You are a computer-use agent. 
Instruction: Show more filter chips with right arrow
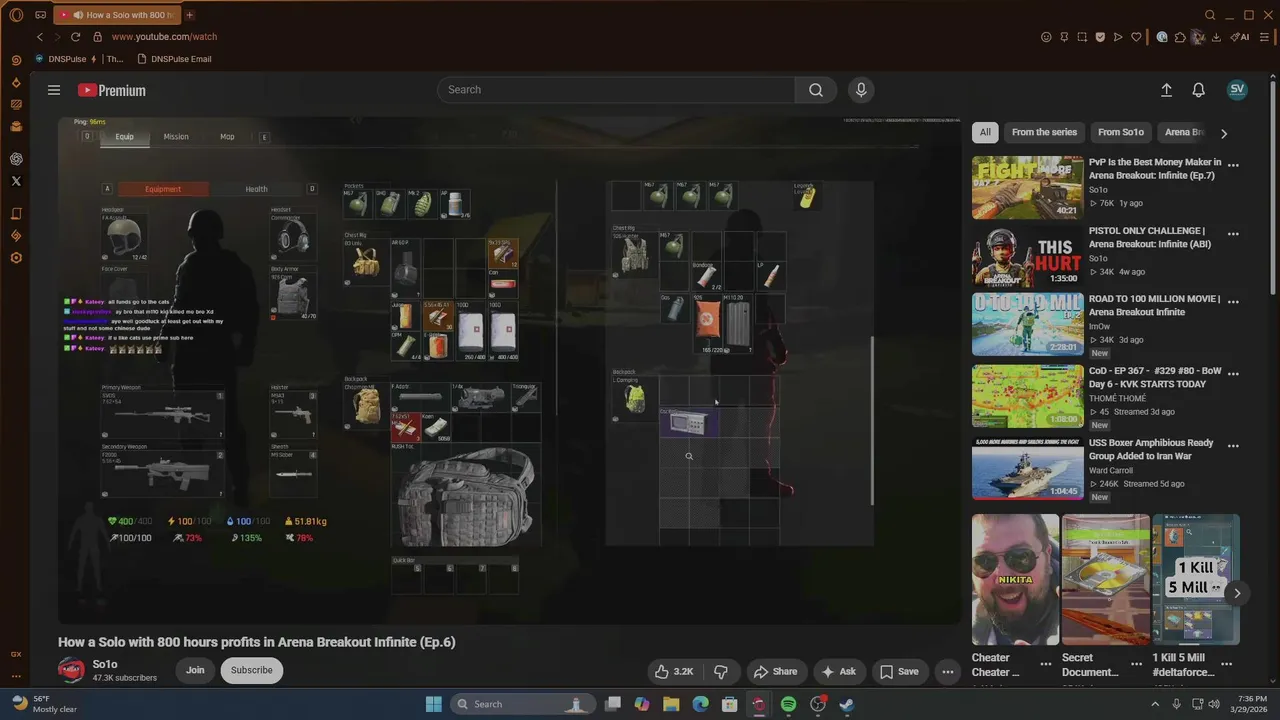pyautogui.click(x=1224, y=133)
